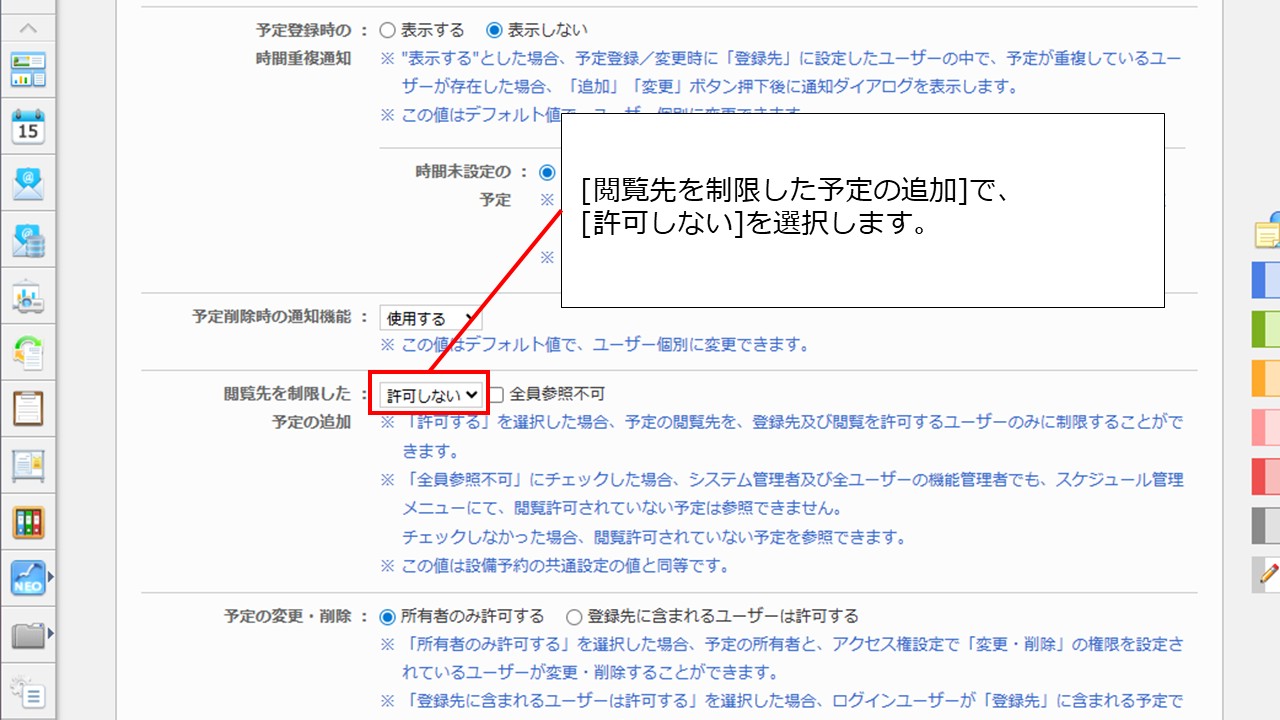This screenshot has width=1280, height=720.
Task: Select 表示しない for 時間重複通知
Action: 494,30
